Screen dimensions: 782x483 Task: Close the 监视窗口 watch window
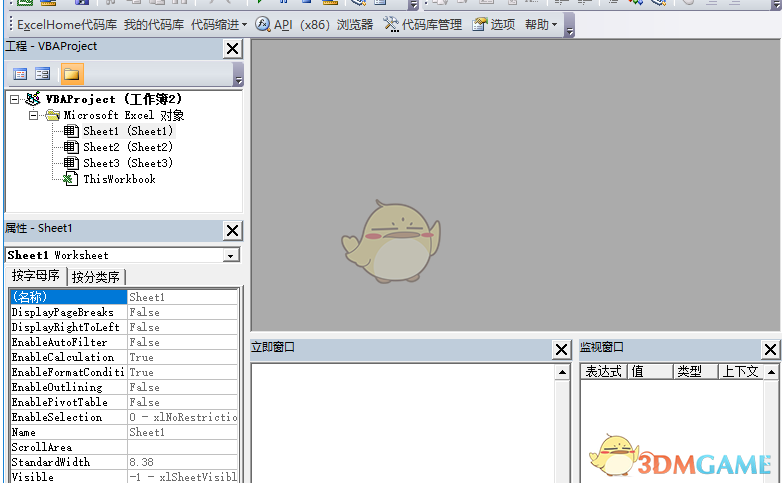point(771,349)
